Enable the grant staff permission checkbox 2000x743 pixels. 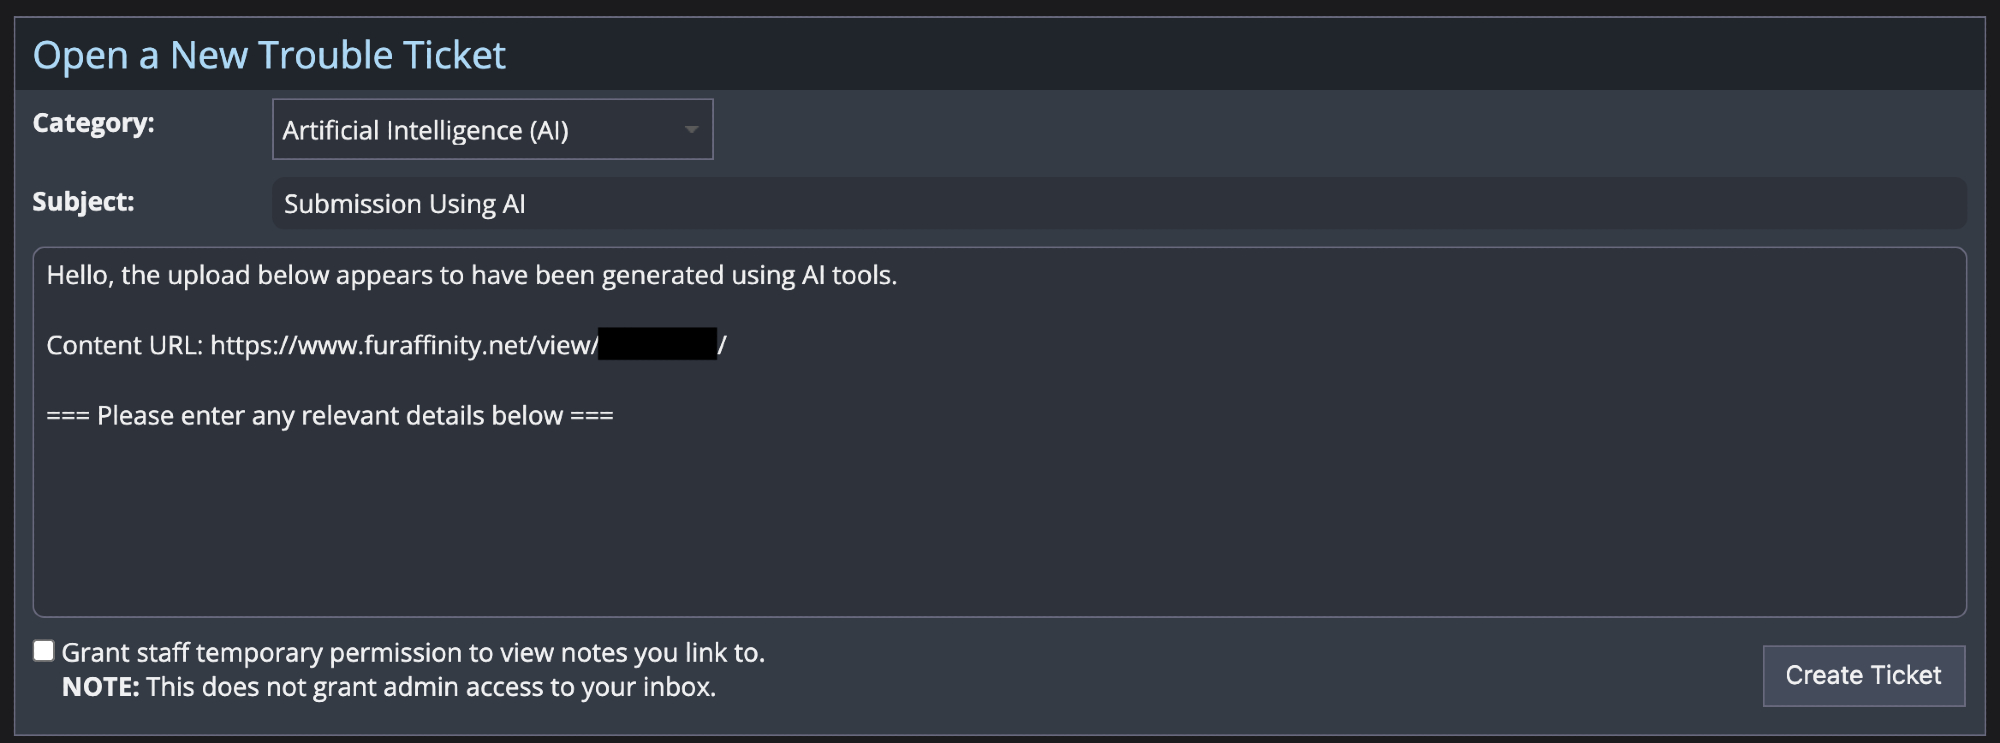point(43,651)
